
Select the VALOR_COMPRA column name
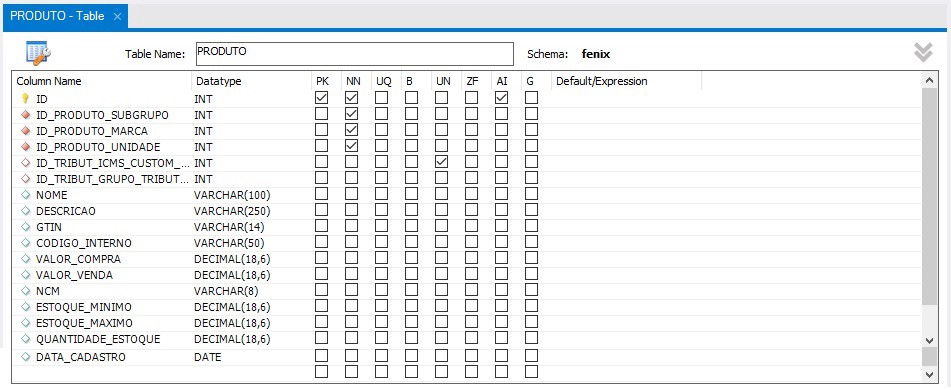click(78, 259)
